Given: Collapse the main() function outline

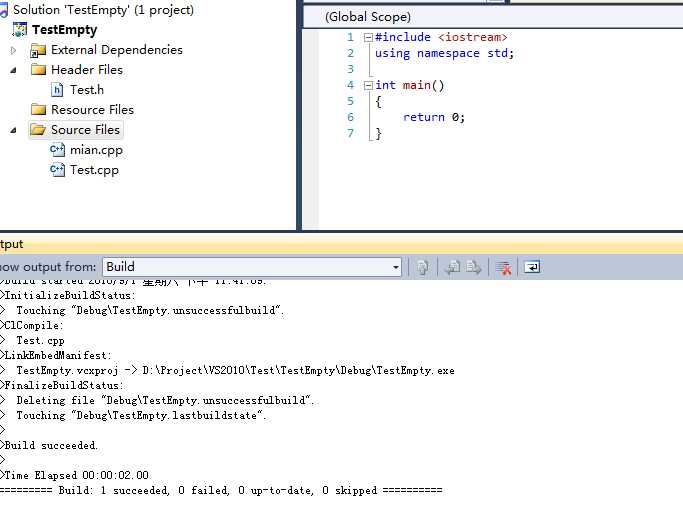Looking at the screenshot, I should point(368,85).
